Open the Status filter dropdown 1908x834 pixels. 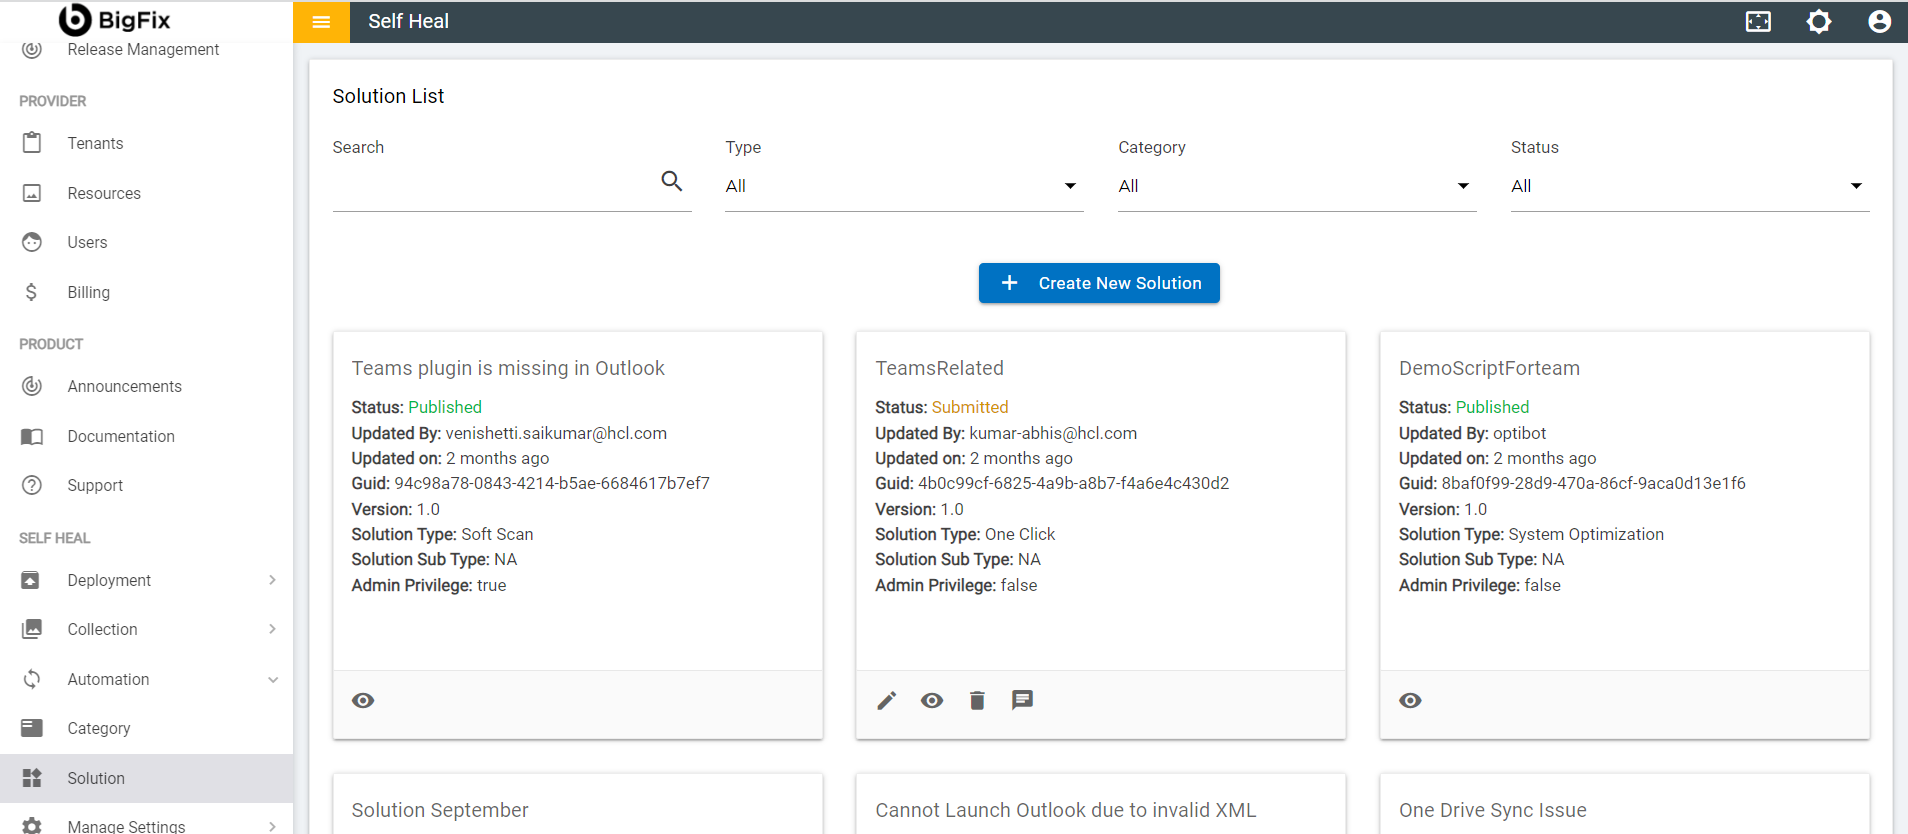click(x=1689, y=186)
